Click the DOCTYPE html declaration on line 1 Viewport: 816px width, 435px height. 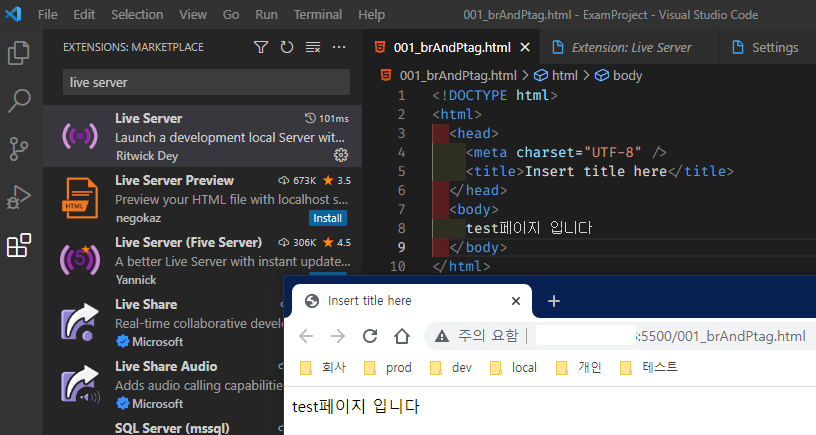[x=495, y=95]
